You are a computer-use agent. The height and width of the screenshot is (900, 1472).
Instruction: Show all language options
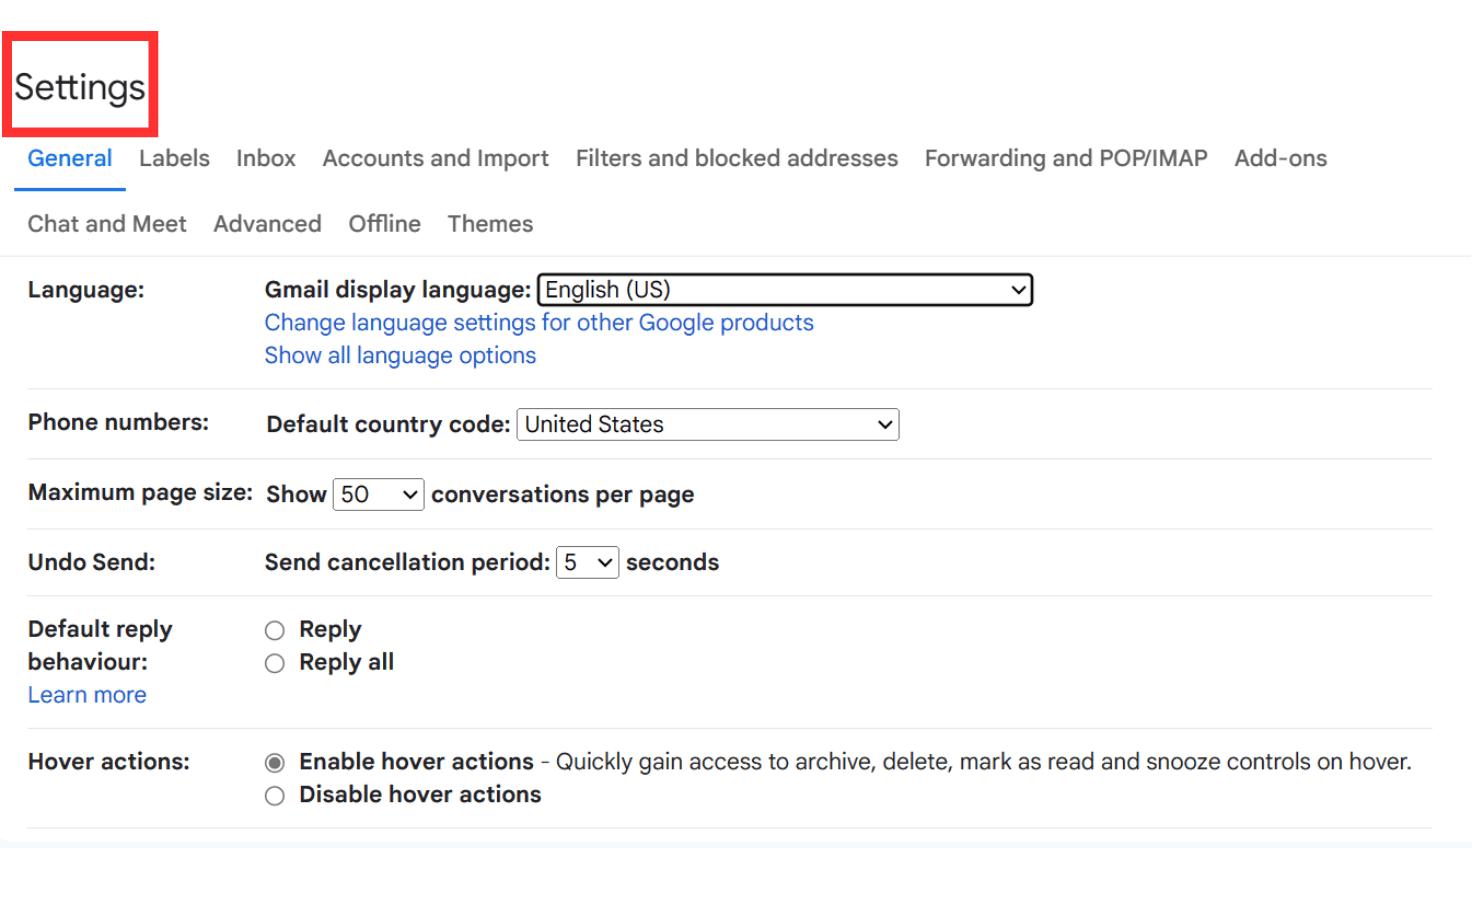click(x=400, y=355)
